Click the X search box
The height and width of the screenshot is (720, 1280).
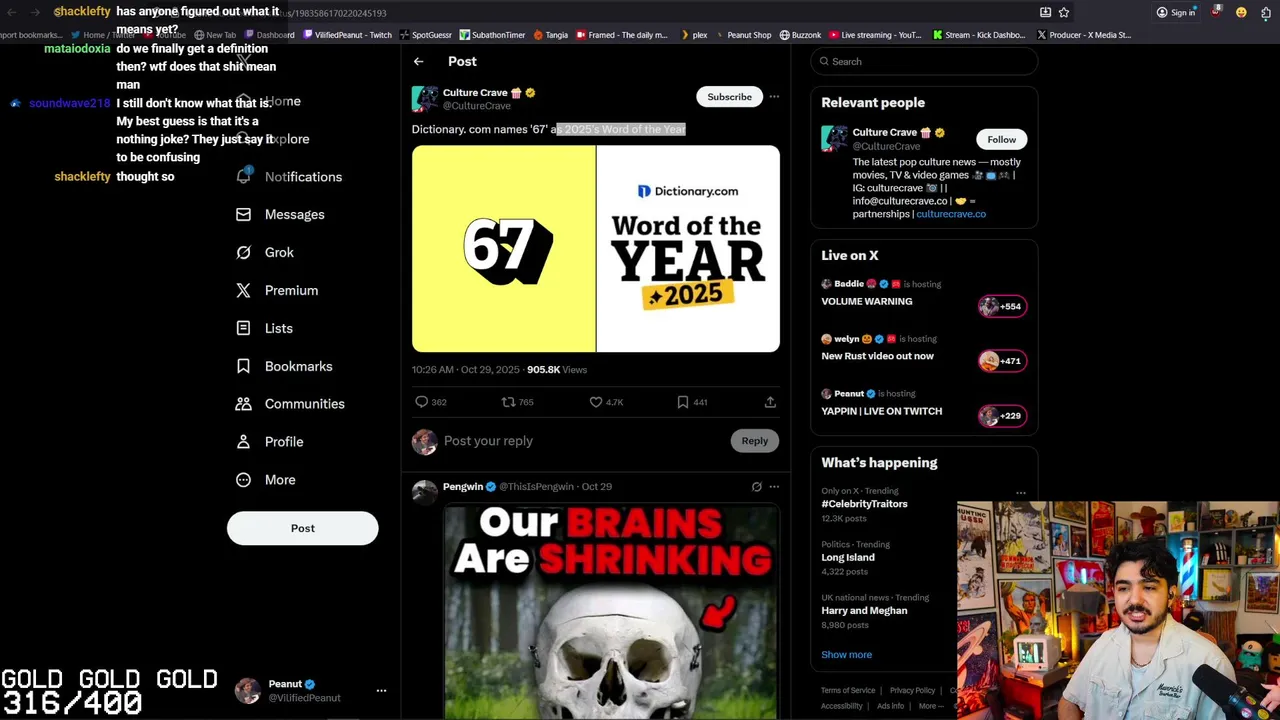coord(924,62)
